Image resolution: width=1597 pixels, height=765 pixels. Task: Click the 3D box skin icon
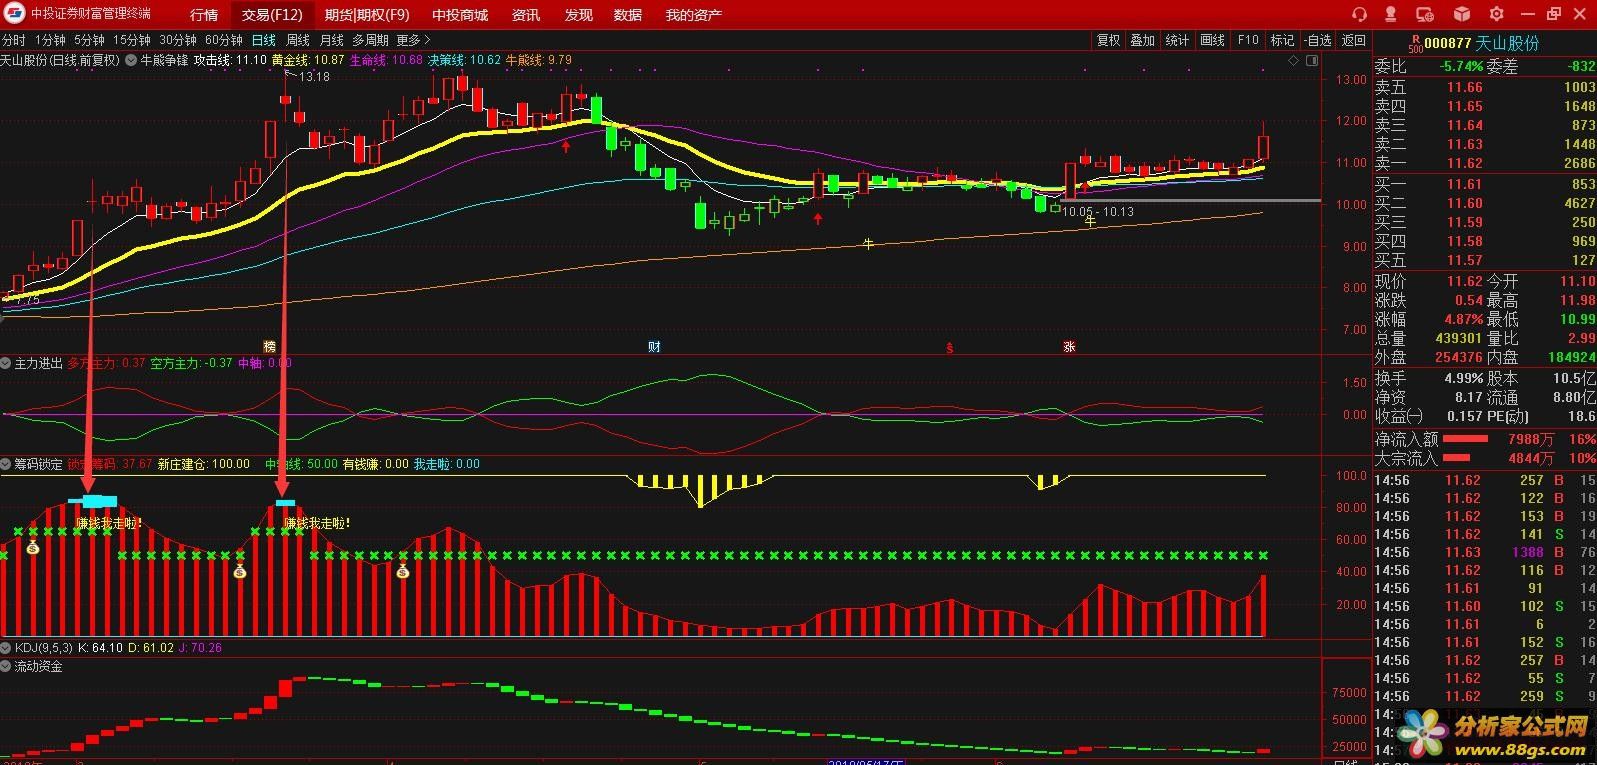click(1461, 14)
